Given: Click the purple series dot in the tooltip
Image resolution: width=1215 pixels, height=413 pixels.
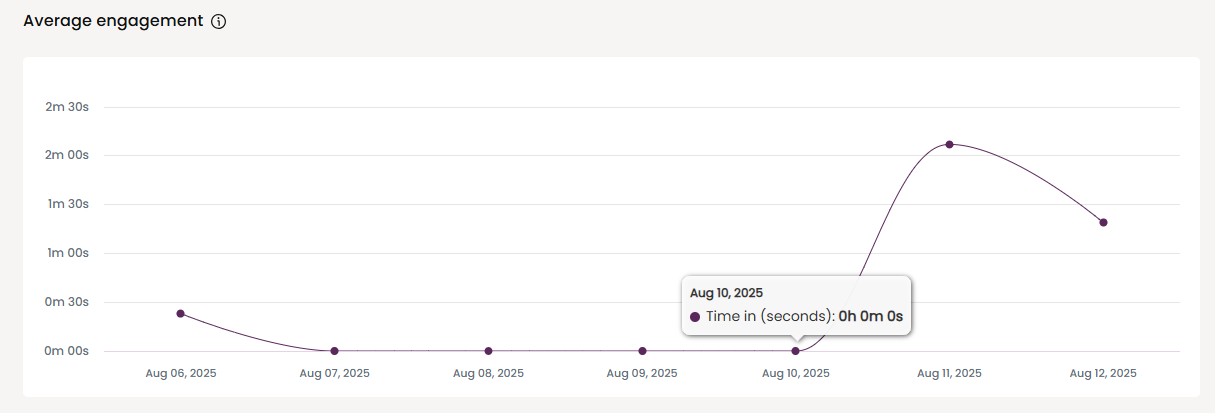Looking at the screenshot, I should point(695,317).
